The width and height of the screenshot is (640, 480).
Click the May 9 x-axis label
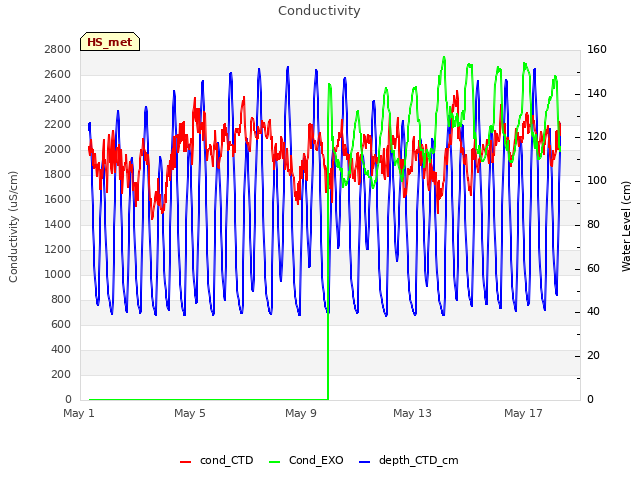[301, 413]
